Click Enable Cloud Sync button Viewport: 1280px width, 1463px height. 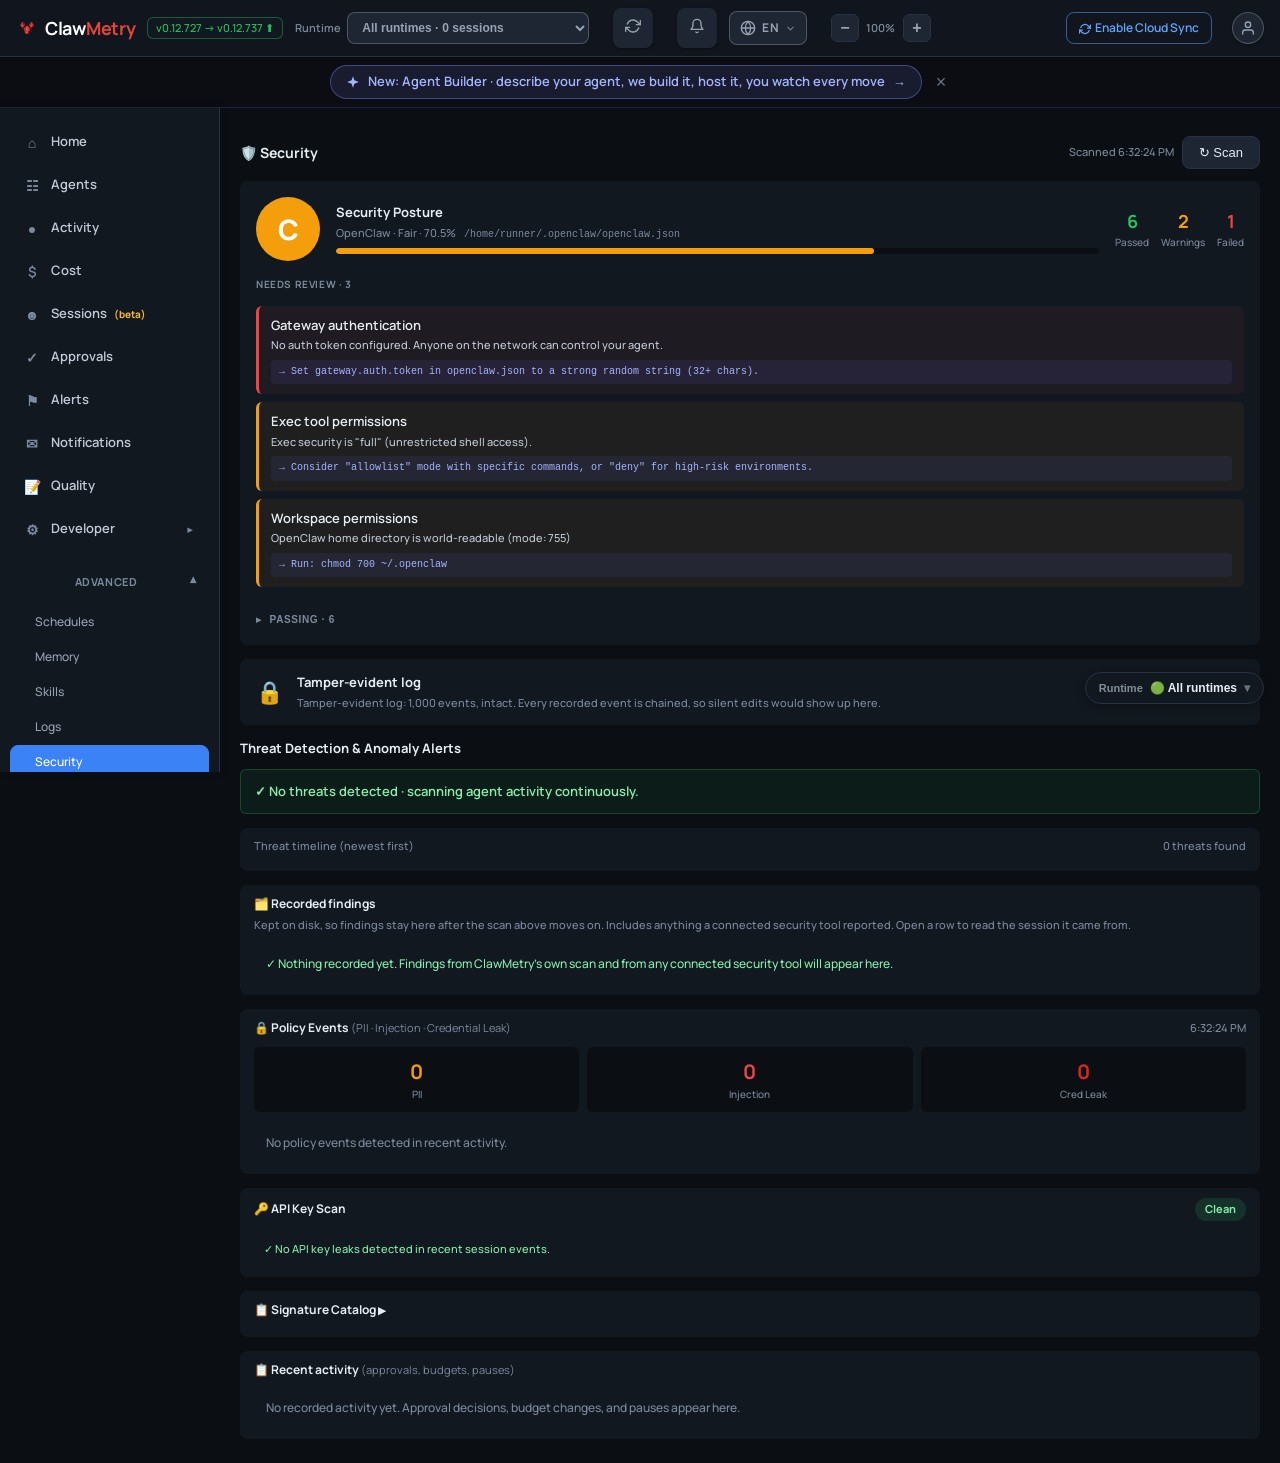click(1139, 28)
